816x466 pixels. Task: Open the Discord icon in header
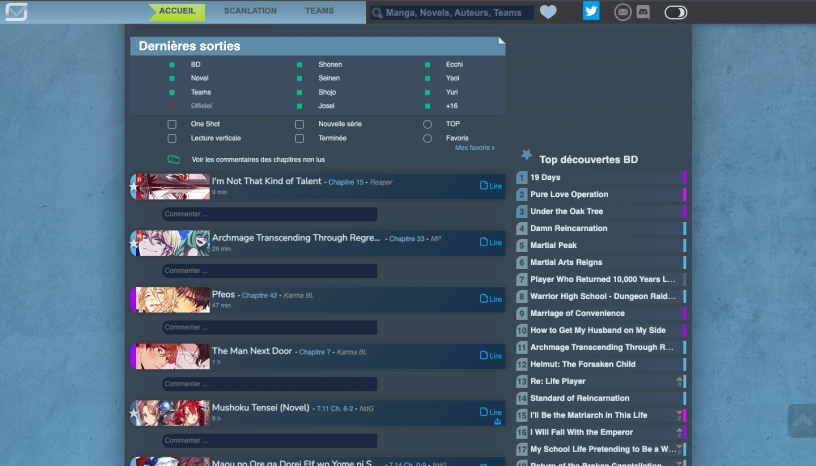pyautogui.click(x=643, y=12)
